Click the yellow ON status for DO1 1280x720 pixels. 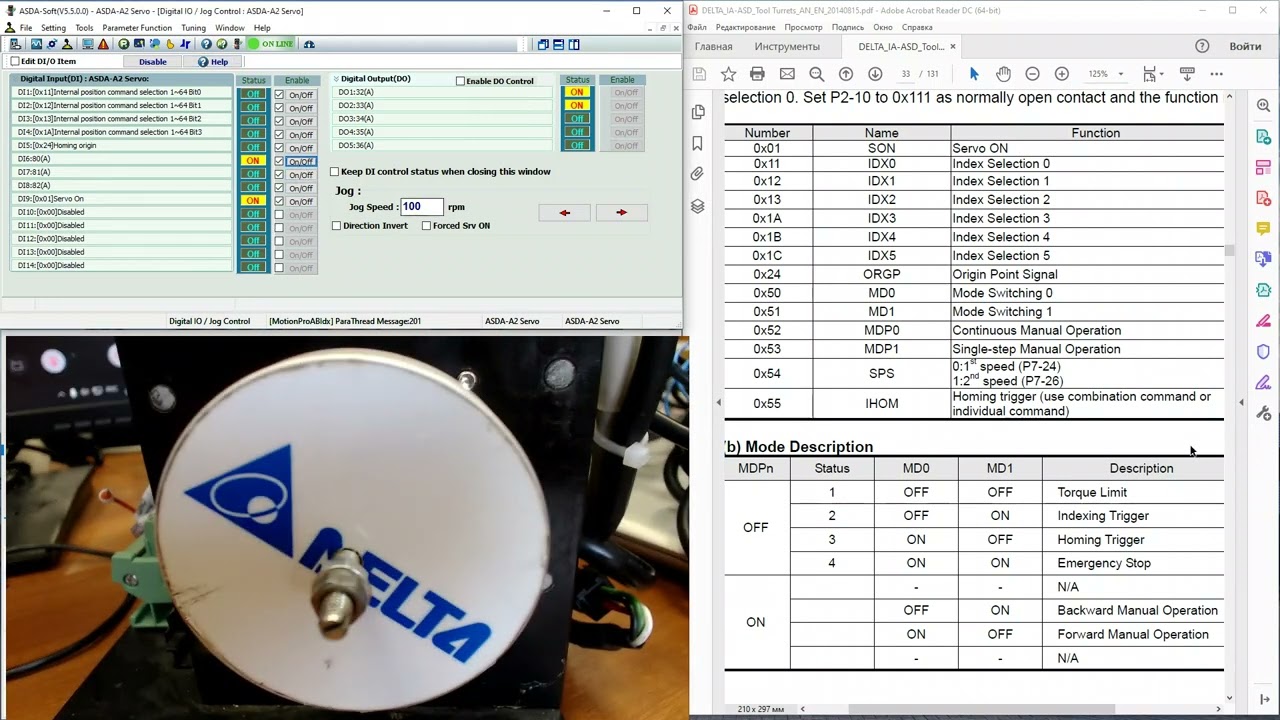coord(577,93)
